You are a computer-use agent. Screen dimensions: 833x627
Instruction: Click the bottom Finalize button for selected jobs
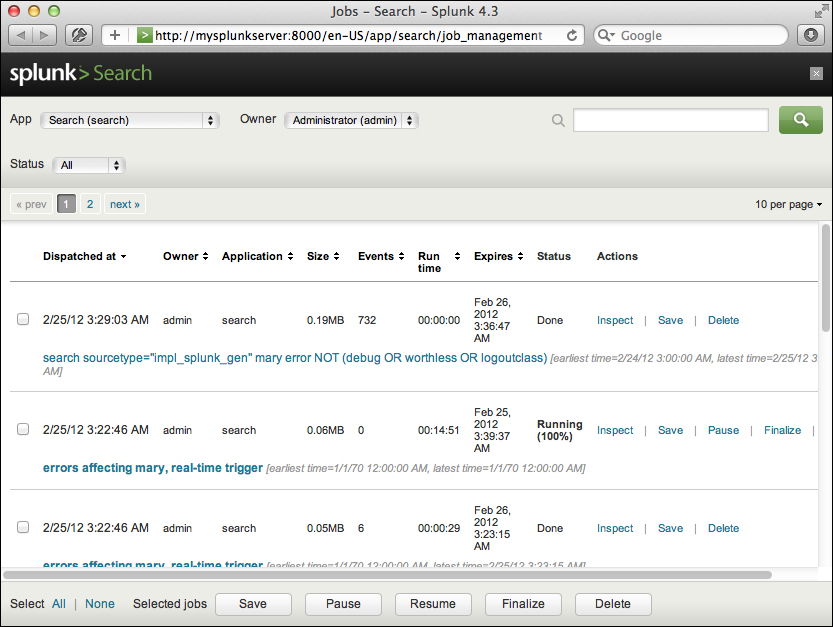coord(523,604)
